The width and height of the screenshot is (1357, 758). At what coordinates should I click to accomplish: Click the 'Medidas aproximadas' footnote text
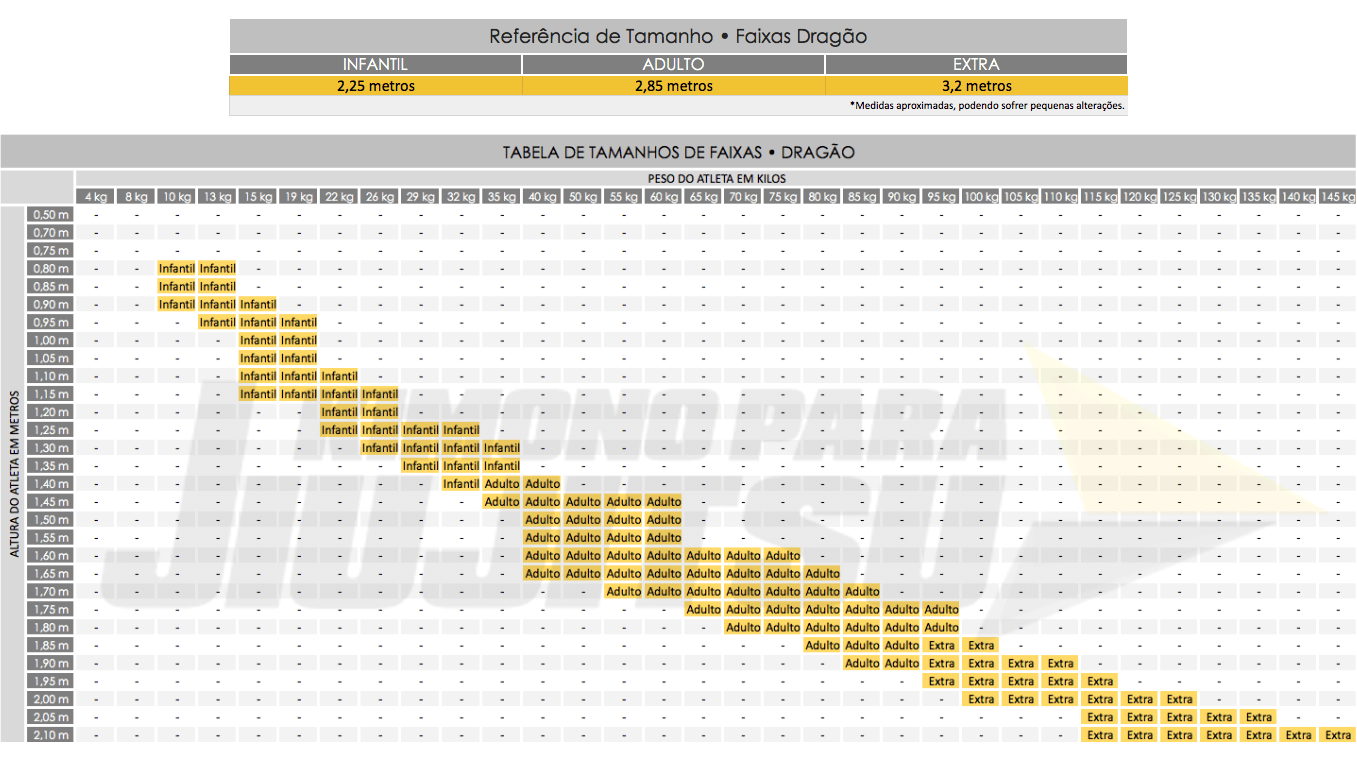pyautogui.click(x=987, y=105)
